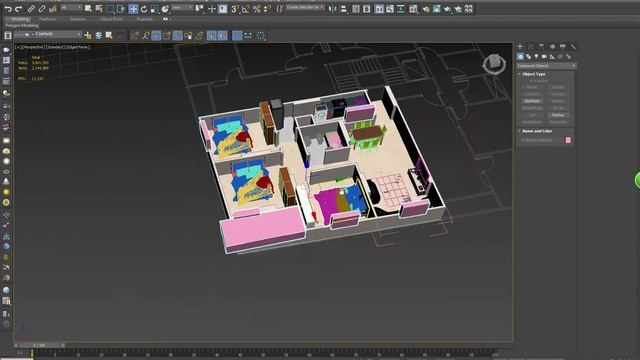Open the Modify command panel tab
This screenshot has height=360, width=640.
click(x=531, y=47)
